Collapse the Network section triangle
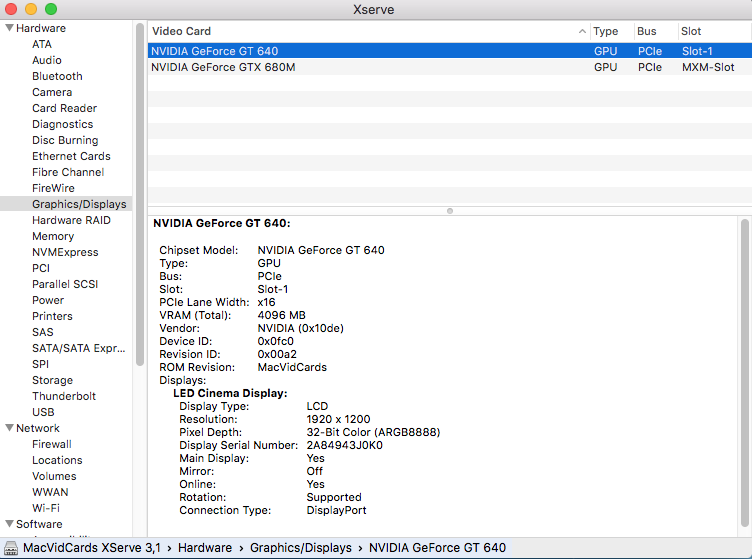This screenshot has width=752, height=559. [9, 428]
